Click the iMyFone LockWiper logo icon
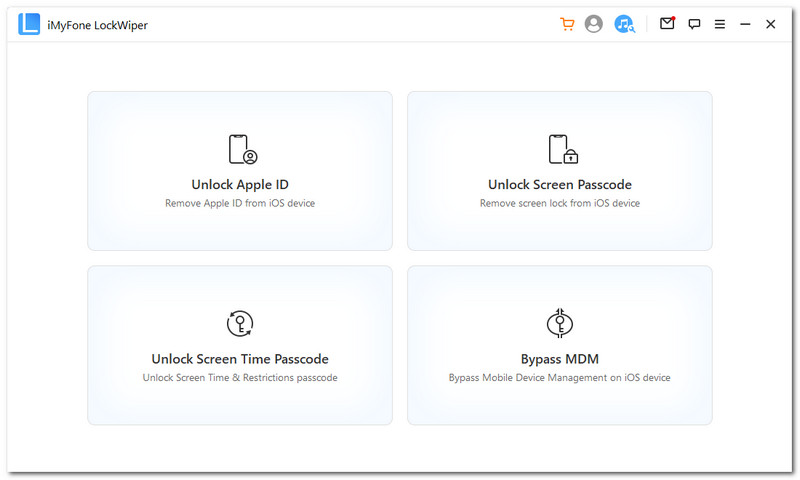800x480 pixels. [29, 24]
